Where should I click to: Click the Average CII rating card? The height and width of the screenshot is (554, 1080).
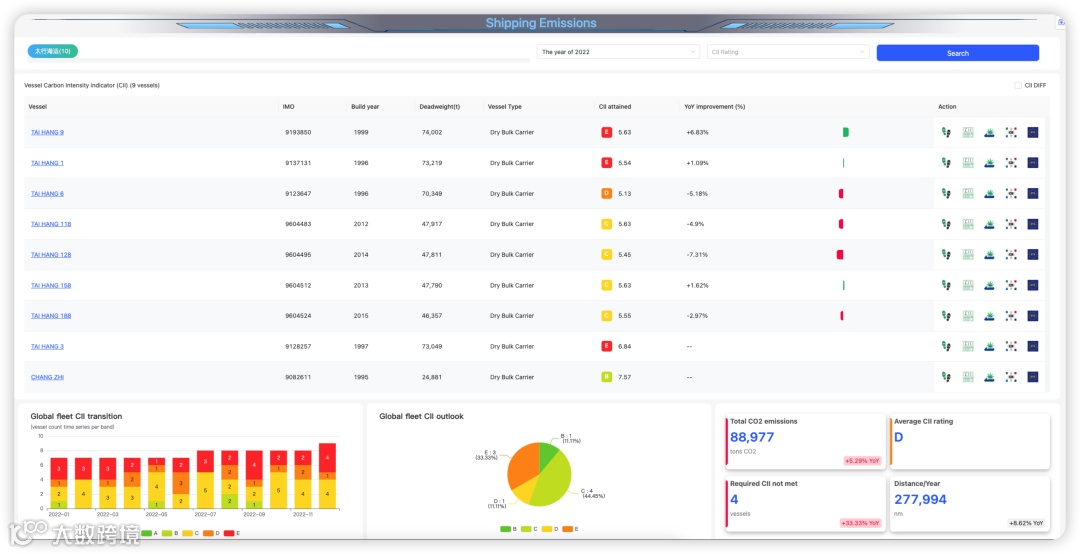click(970, 441)
